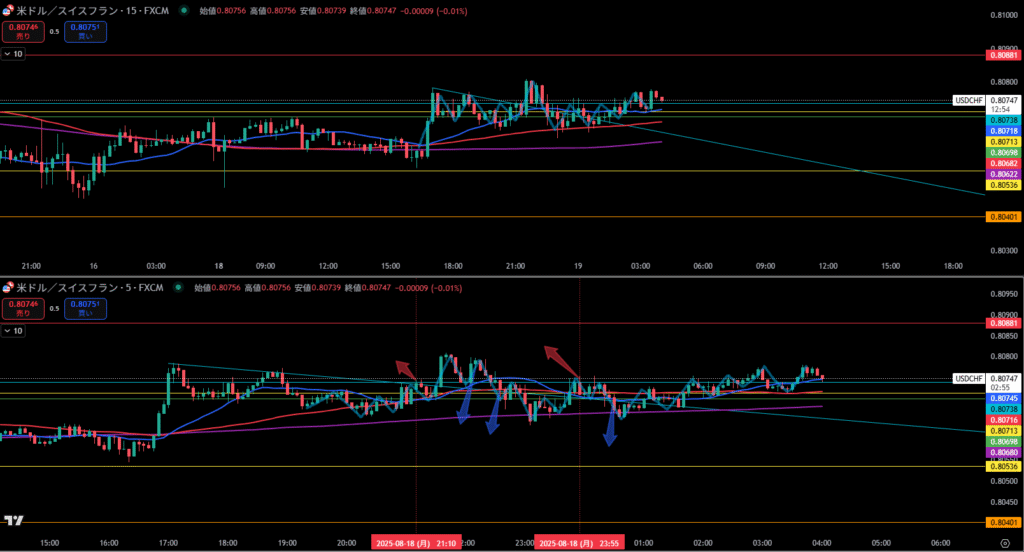Viewport: 1024px width, 552px height.
Task: Click the USD/CHF flag icon on upper chart
Action: tap(7, 10)
